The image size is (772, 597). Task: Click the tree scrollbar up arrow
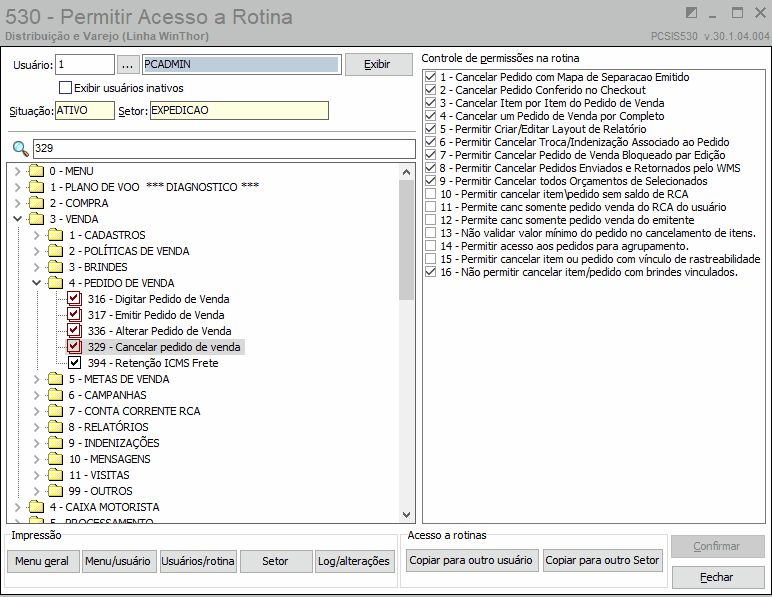[406, 172]
